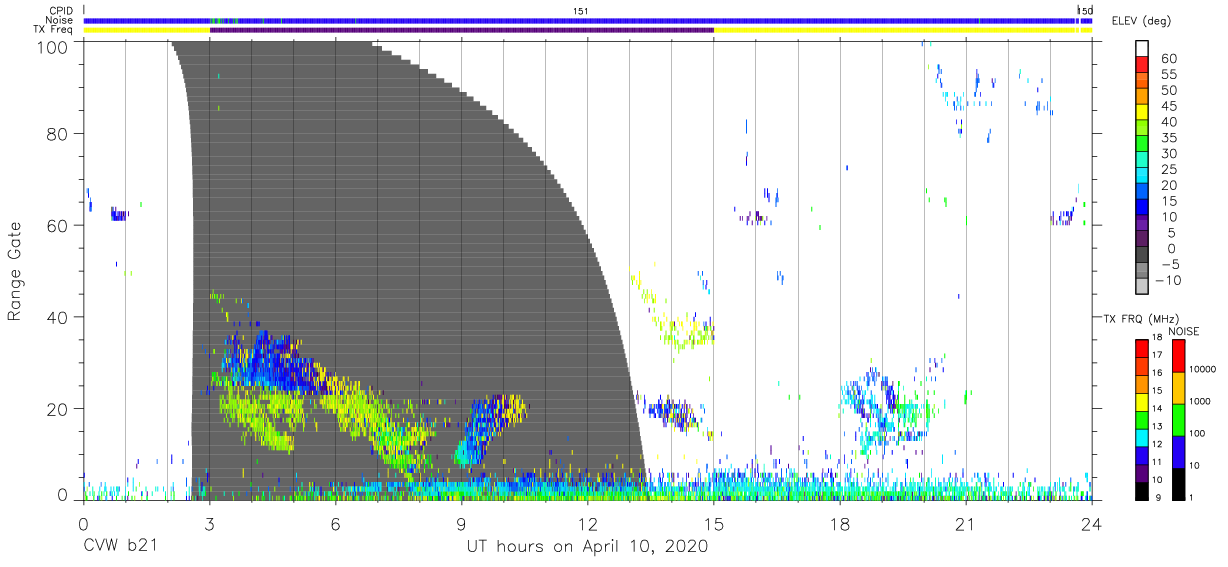This screenshot has height=567, width=1228.
Task: Click the 24 tick on UT hours axis
Action: 1091,523
